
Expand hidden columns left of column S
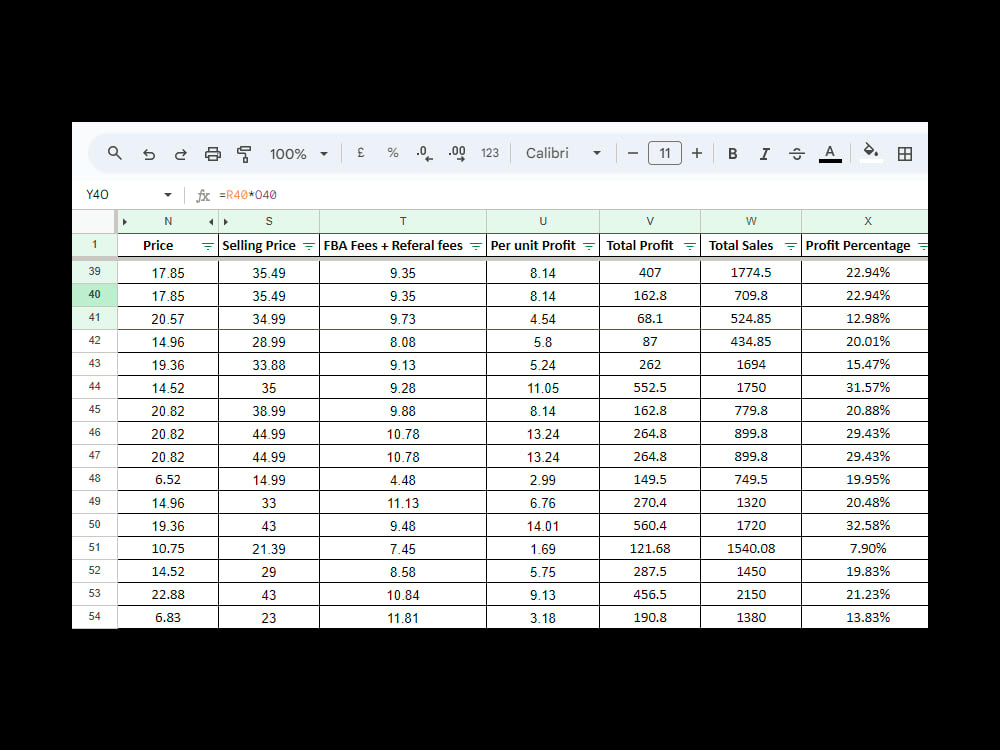(x=226, y=222)
